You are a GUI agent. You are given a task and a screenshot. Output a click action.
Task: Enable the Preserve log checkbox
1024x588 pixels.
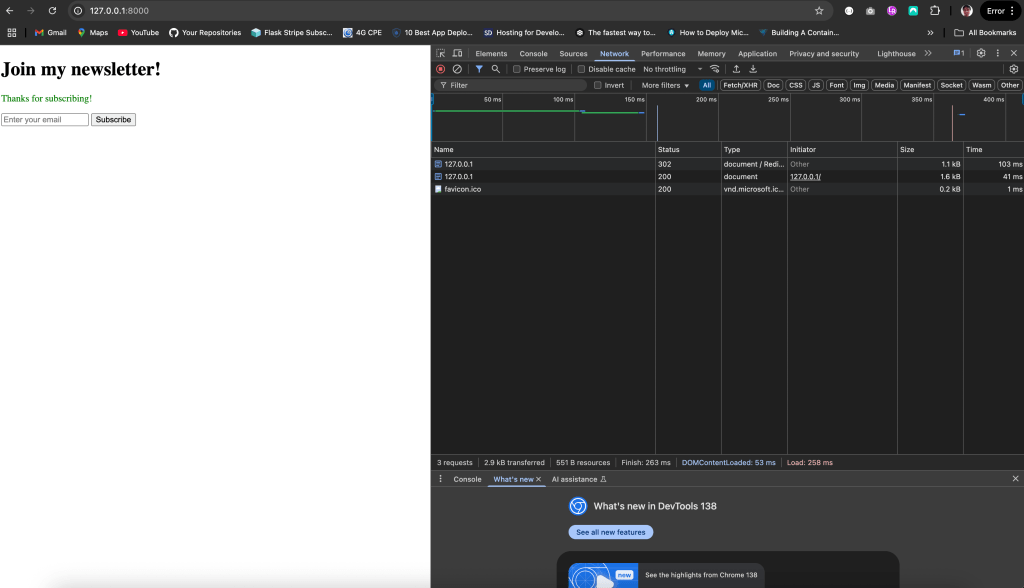517,69
